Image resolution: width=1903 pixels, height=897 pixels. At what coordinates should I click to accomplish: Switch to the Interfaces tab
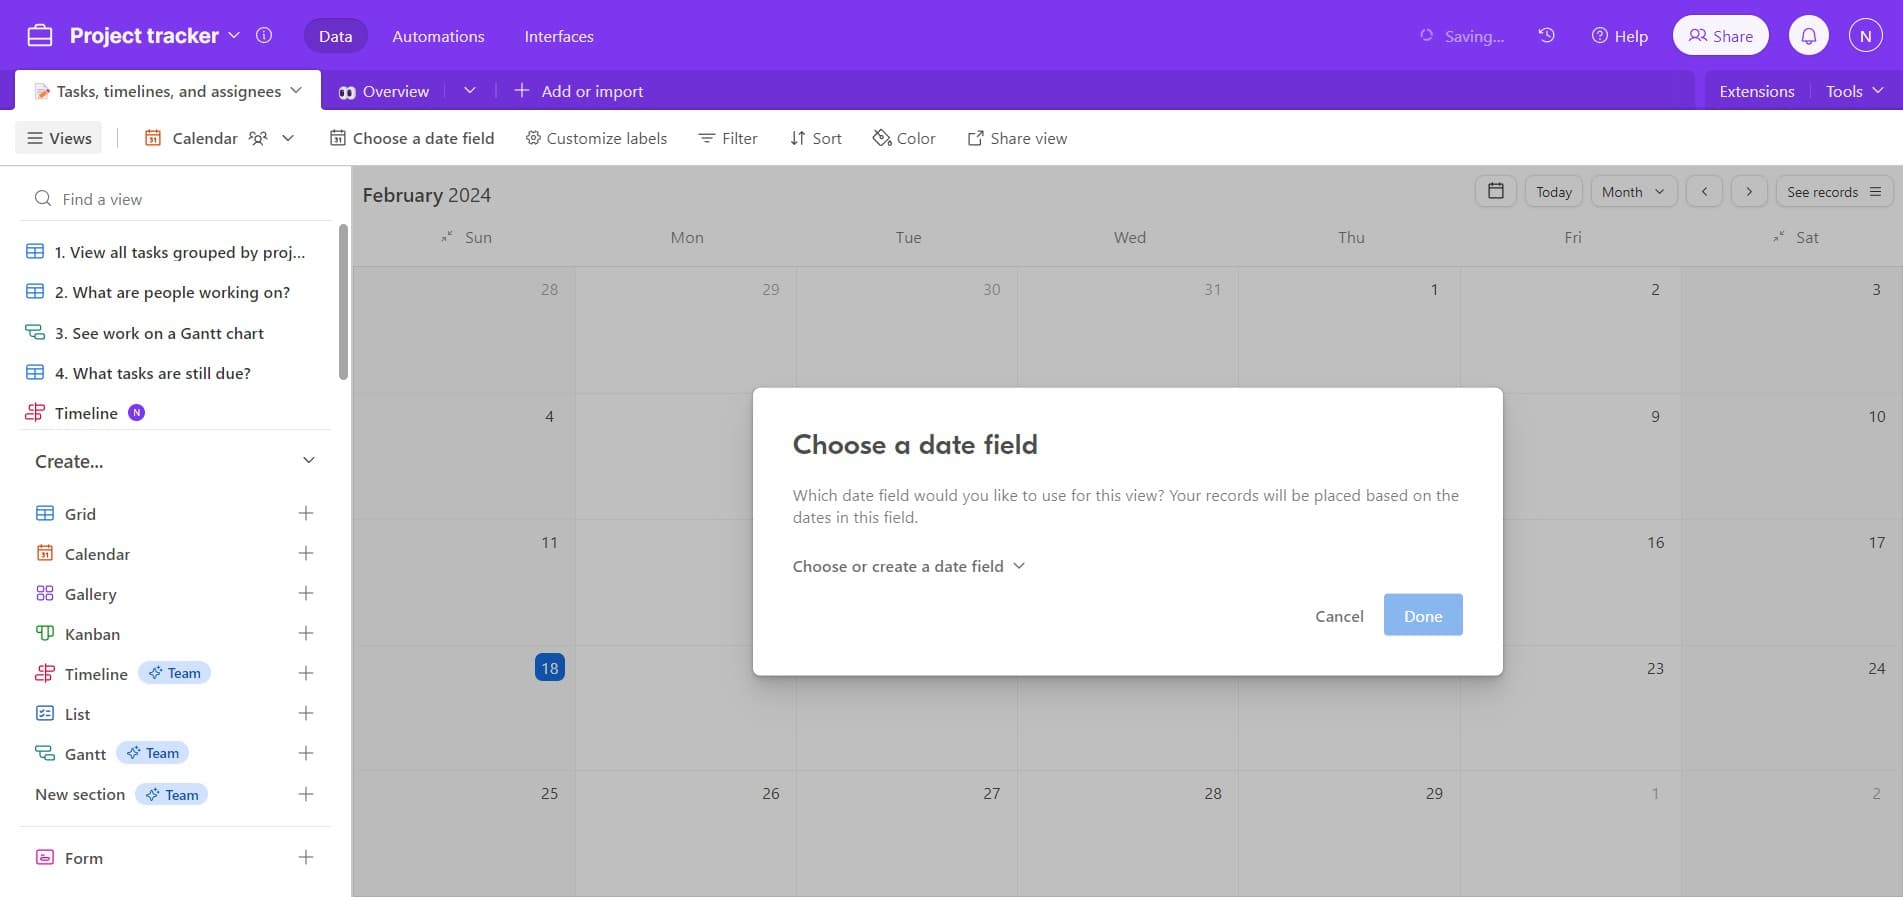559,36
